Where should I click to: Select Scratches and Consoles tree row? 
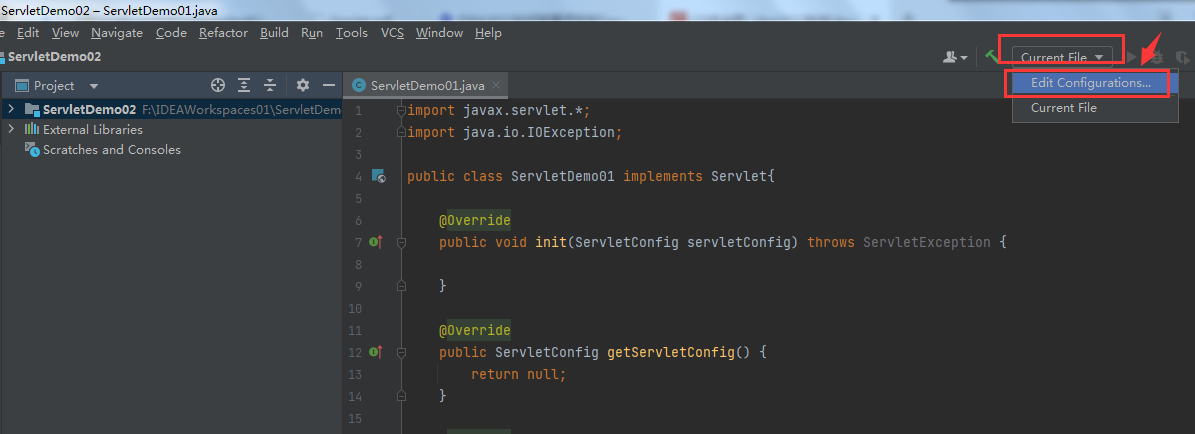point(171,149)
